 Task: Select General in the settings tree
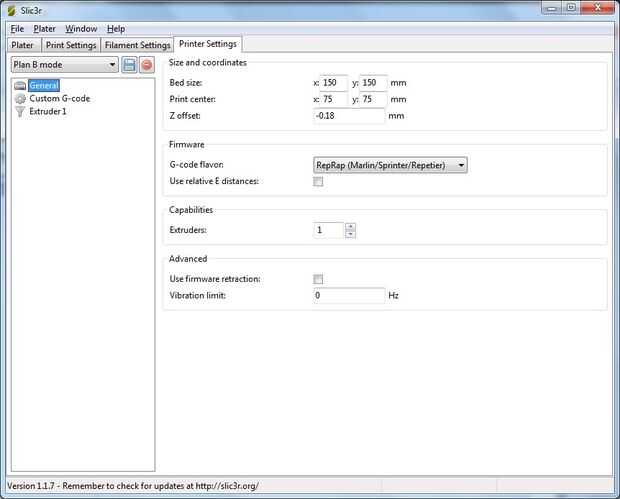(x=44, y=85)
